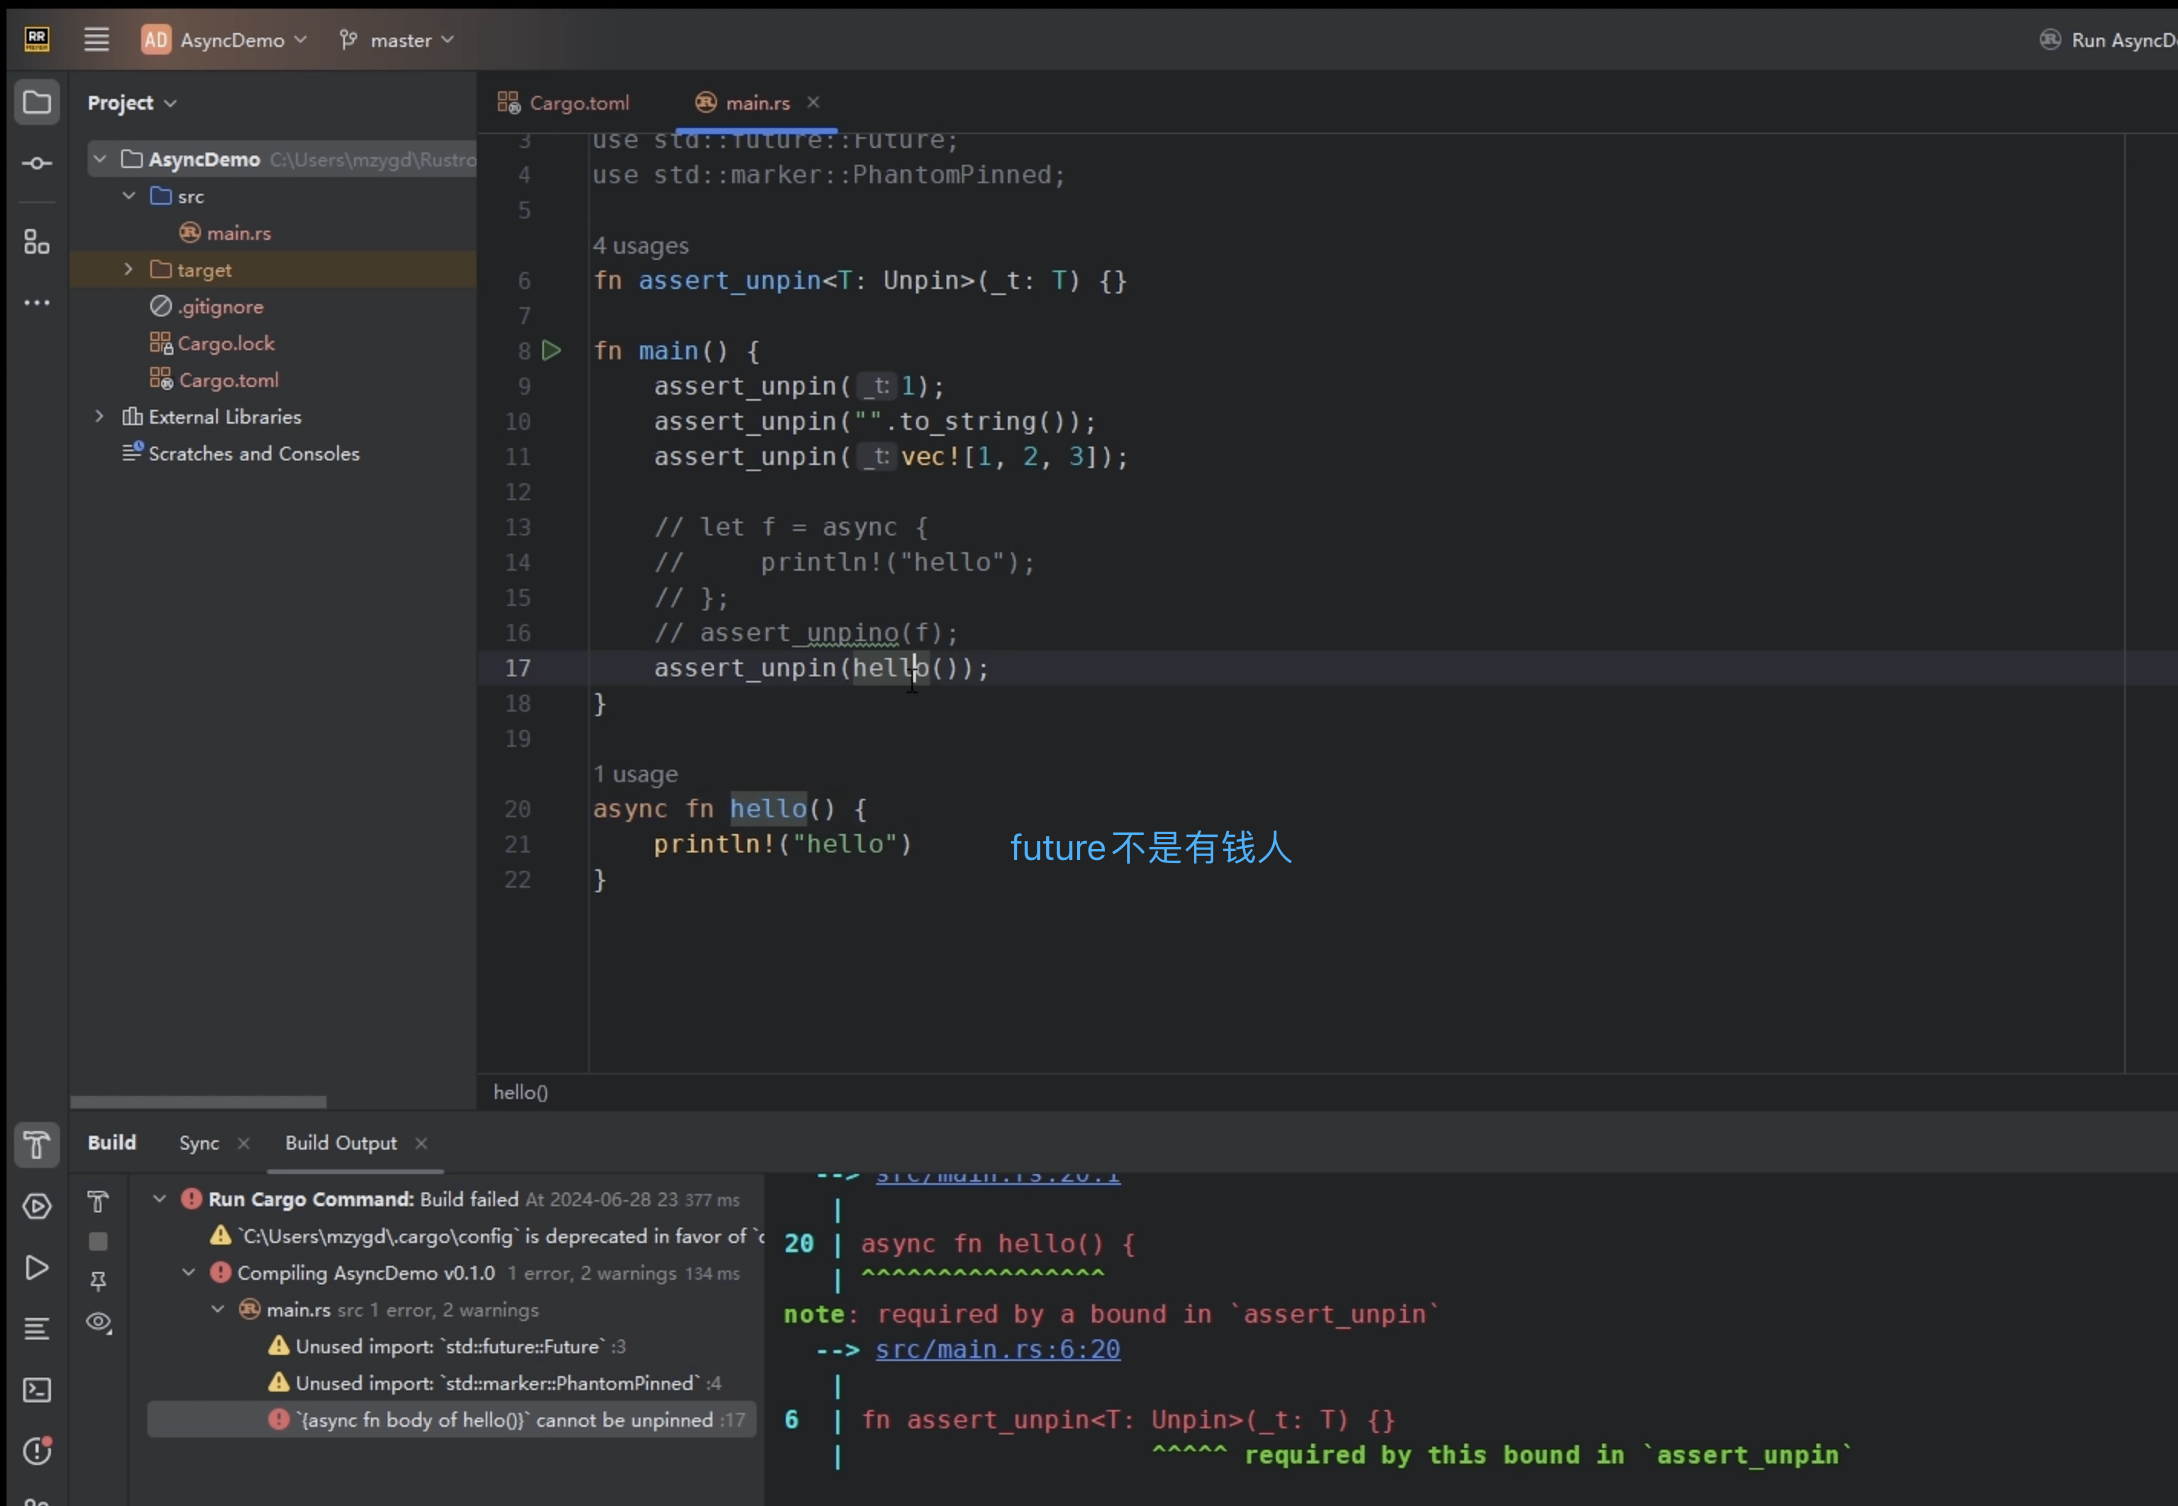
Task: Click the stop square in Build panel
Action: pyautogui.click(x=98, y=1241)
